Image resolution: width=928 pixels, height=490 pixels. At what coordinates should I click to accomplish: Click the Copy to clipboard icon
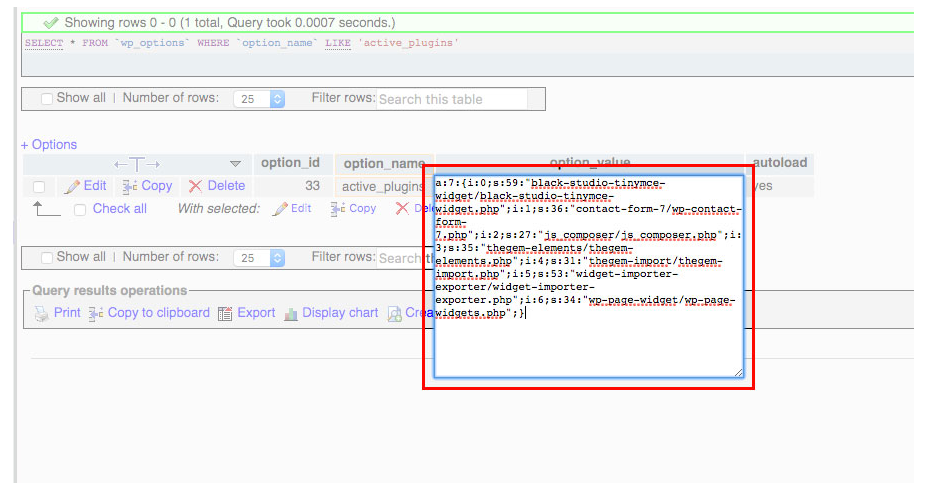pyautogui.click(x=96, y=313)
